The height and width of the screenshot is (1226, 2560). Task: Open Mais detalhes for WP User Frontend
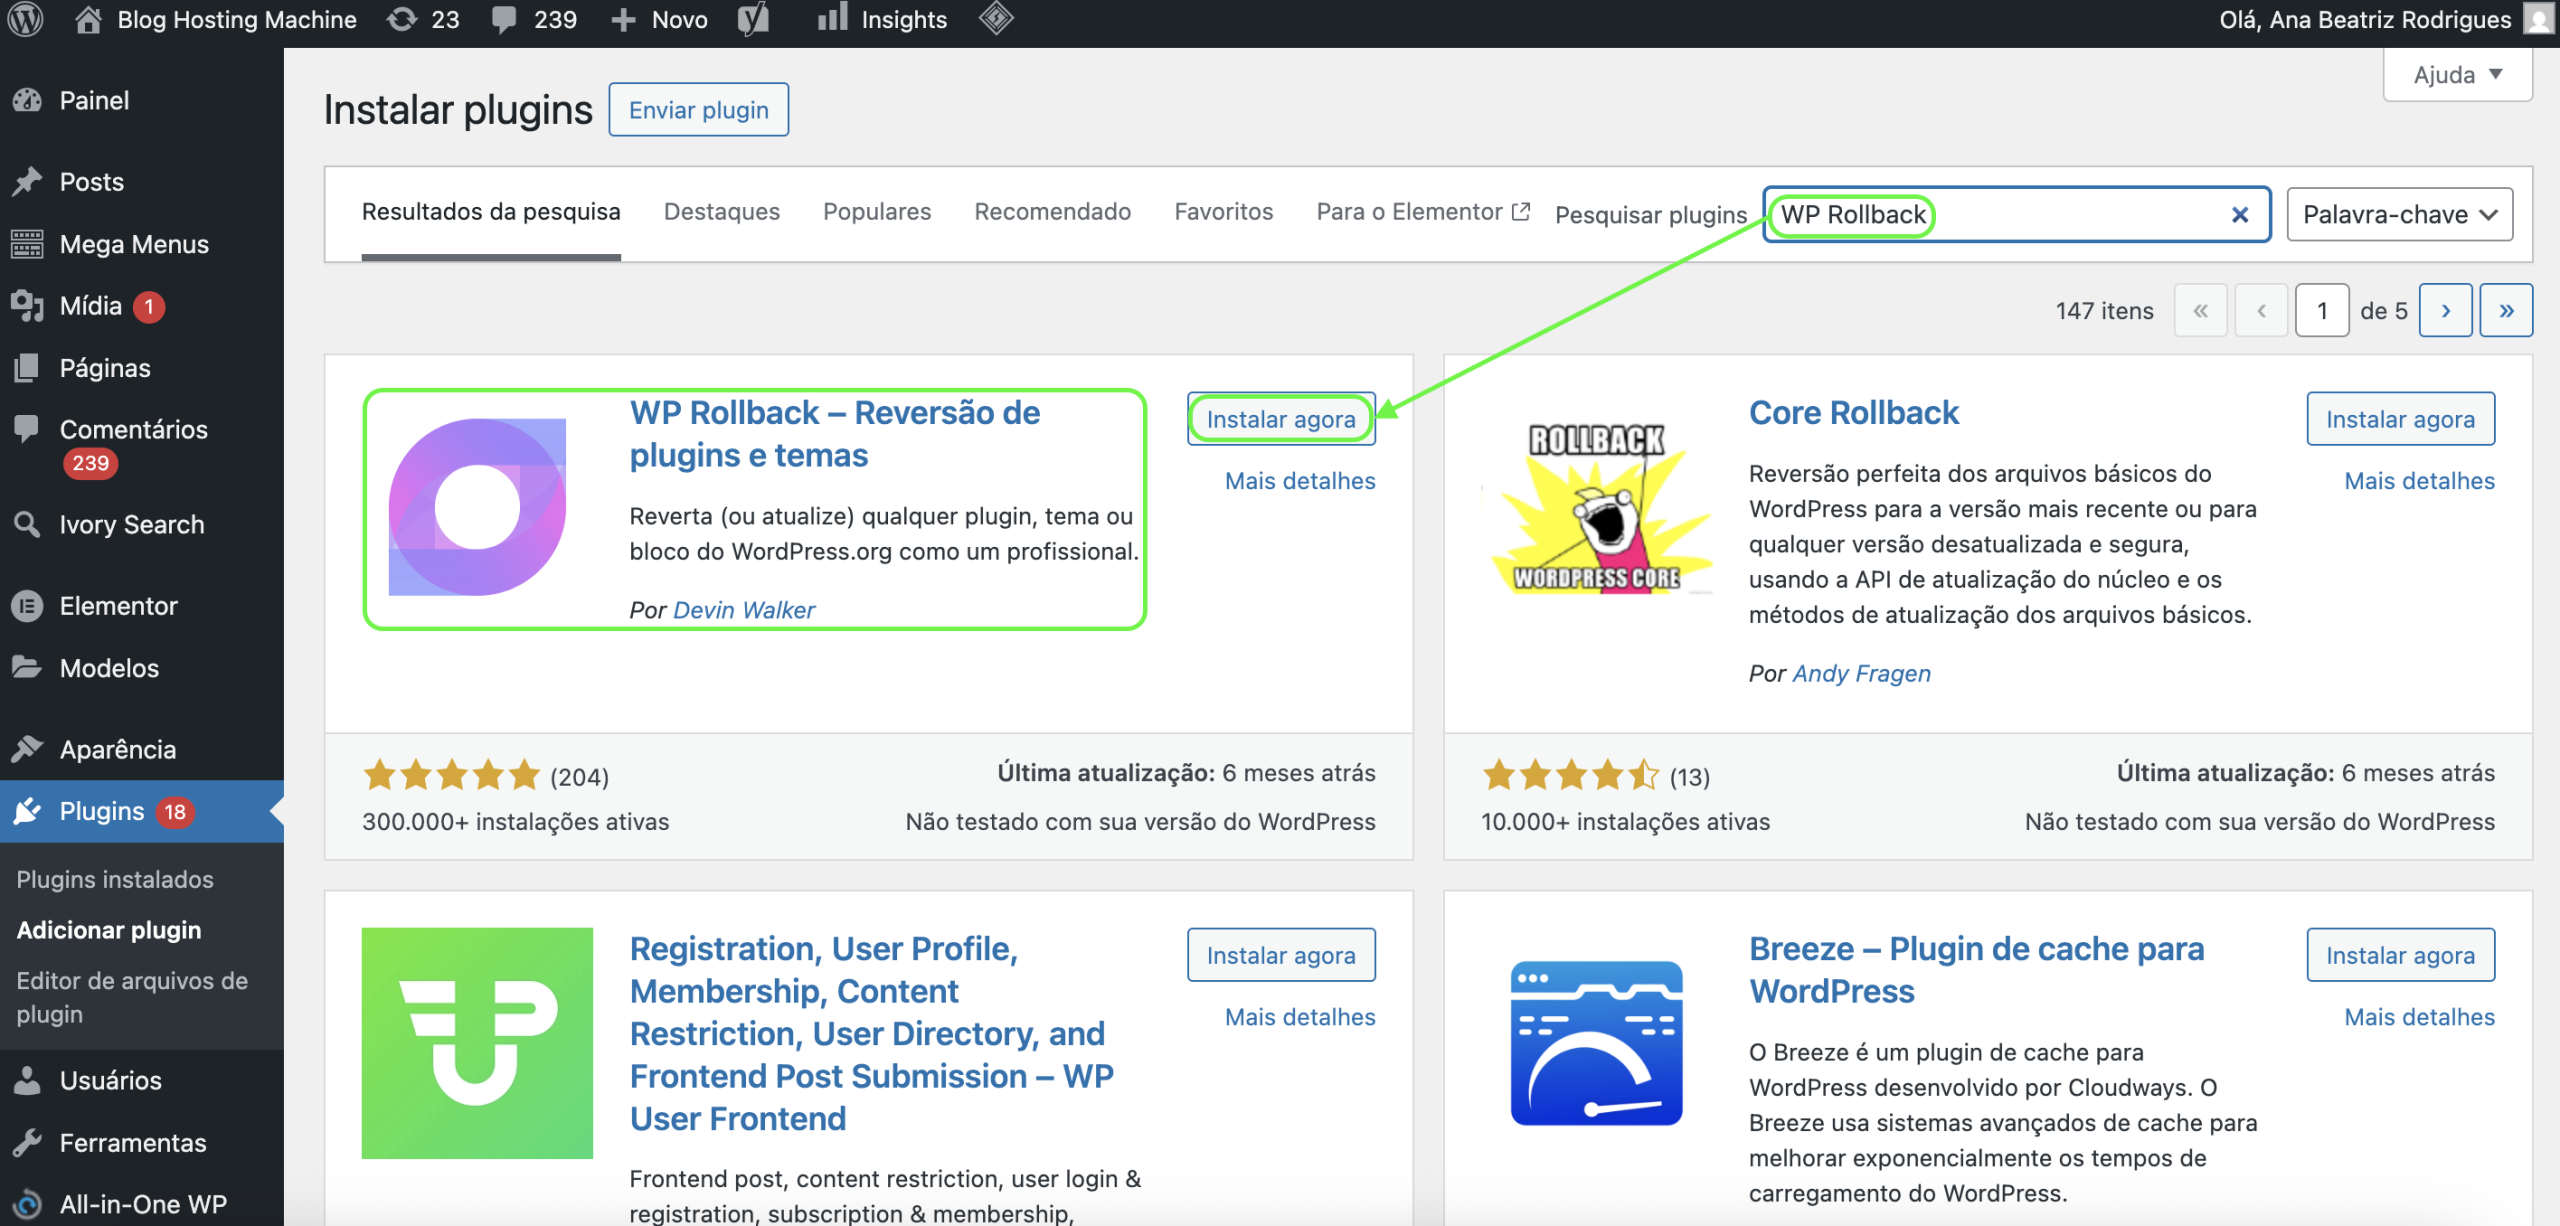click(1300, 1017)
